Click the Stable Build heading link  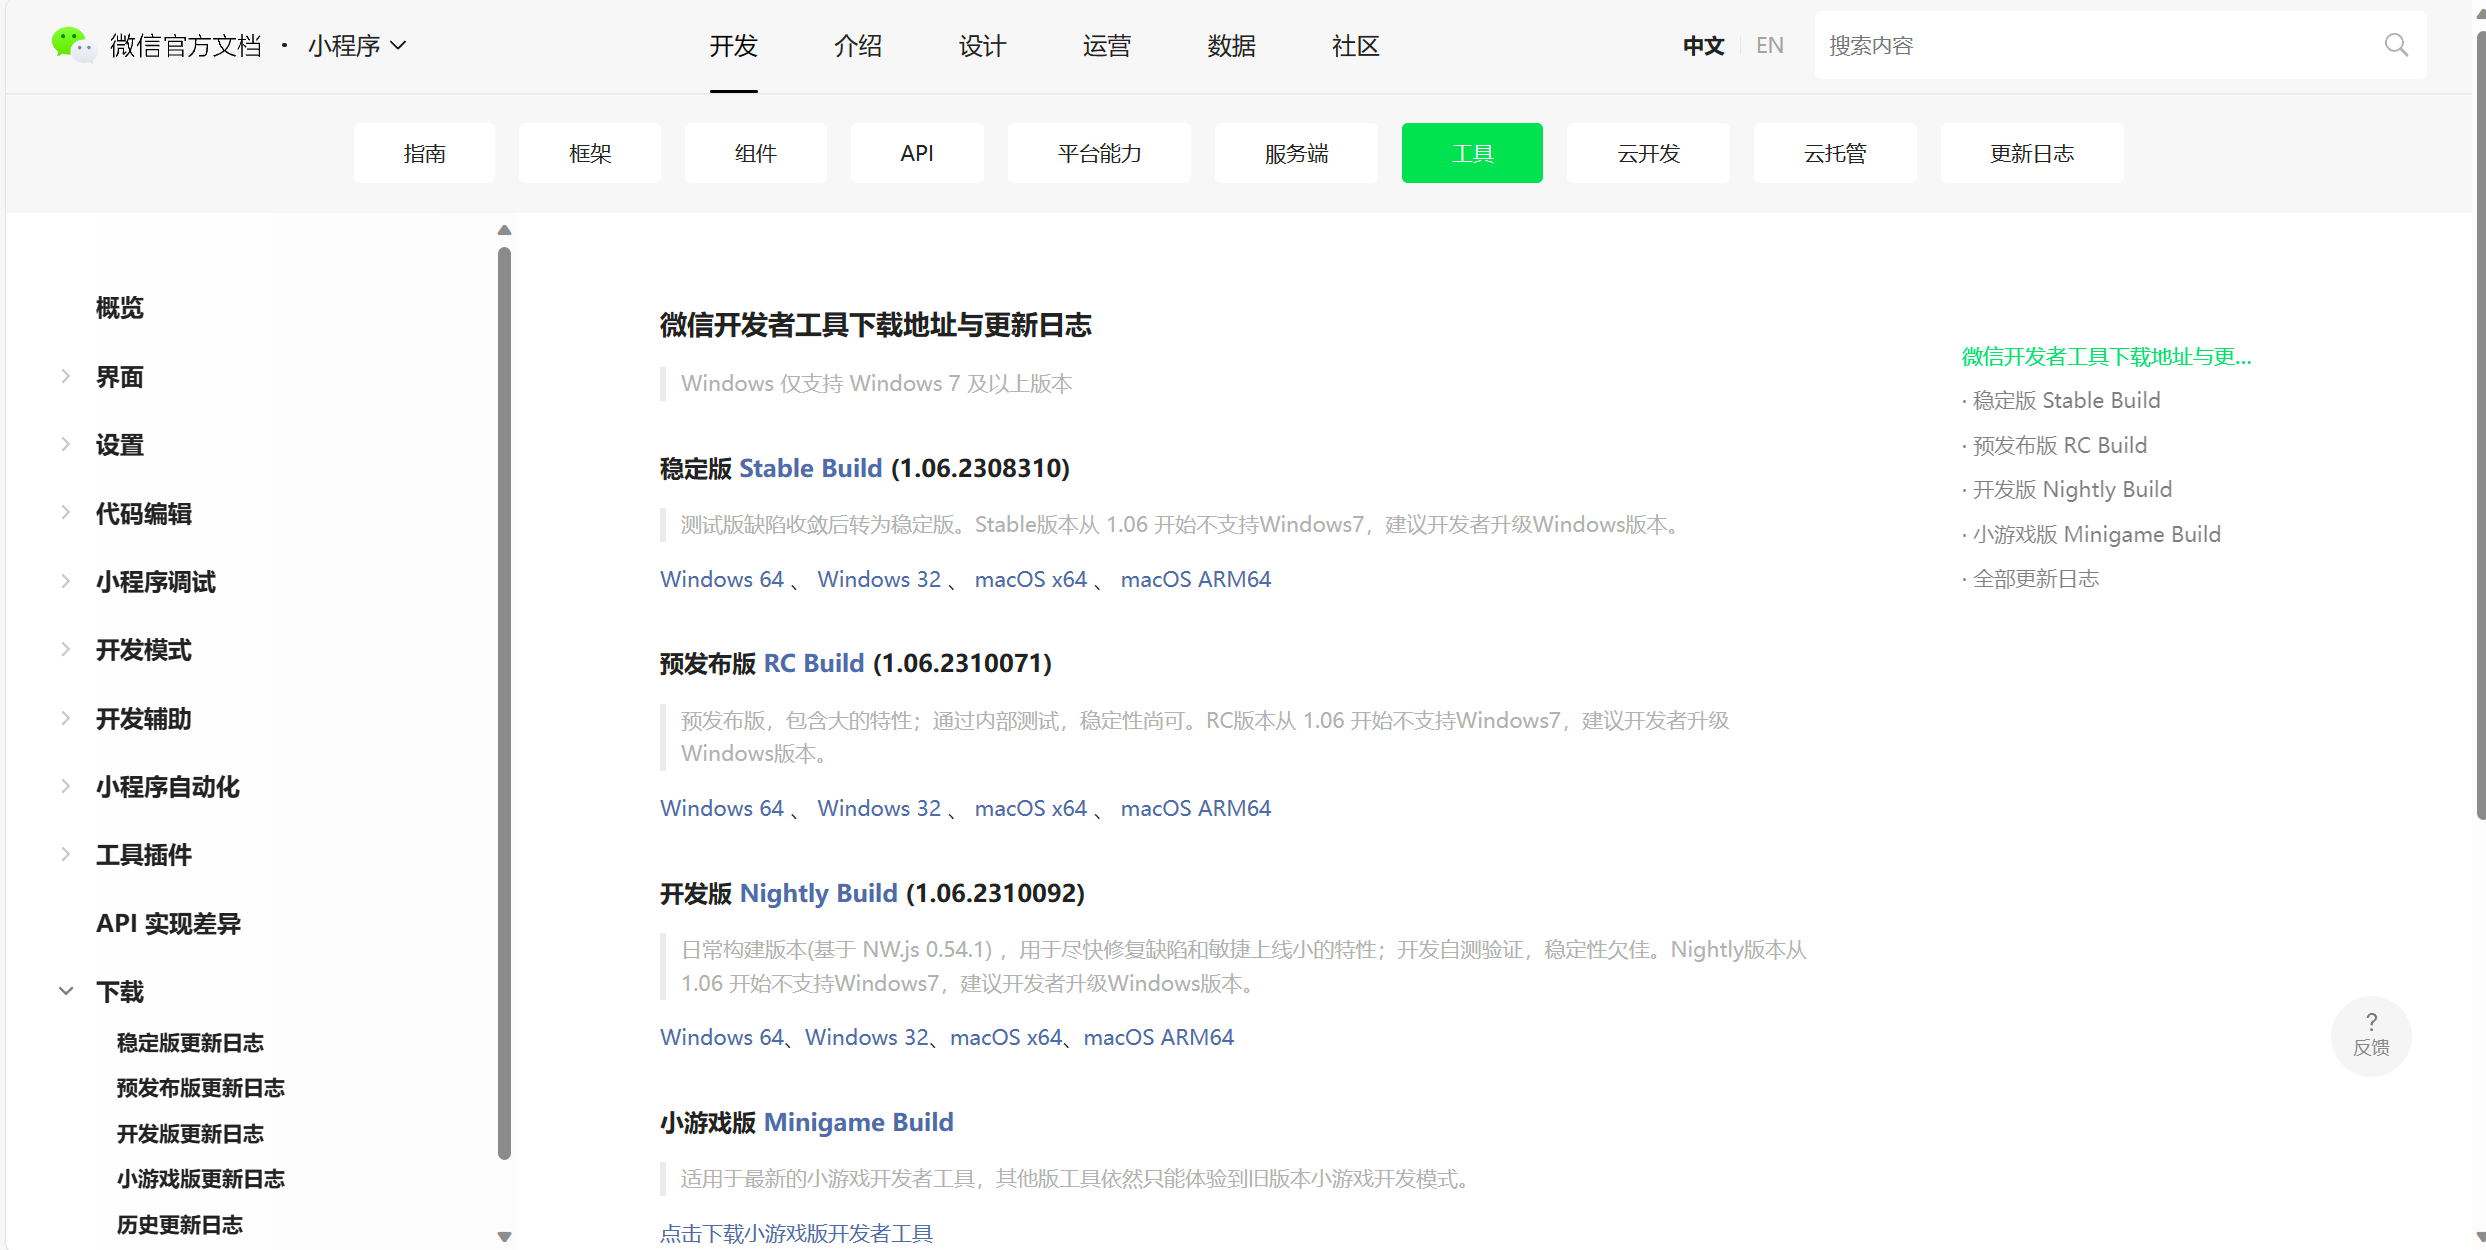810,468
